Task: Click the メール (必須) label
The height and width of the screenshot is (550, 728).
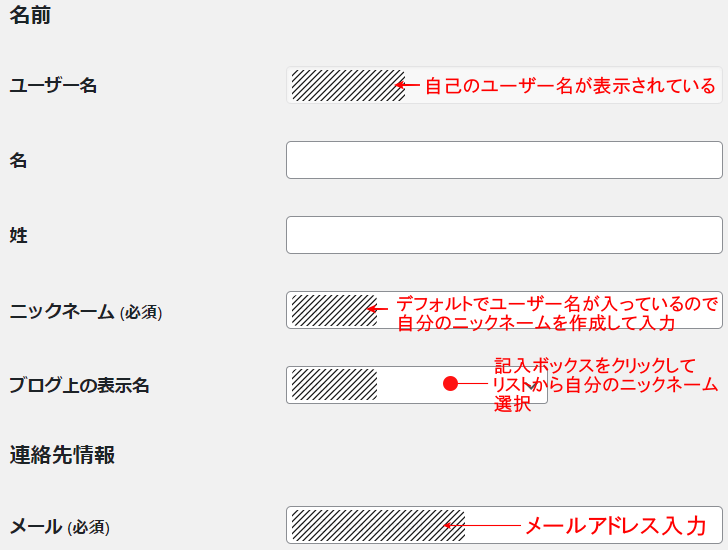Action: [59, 526]
